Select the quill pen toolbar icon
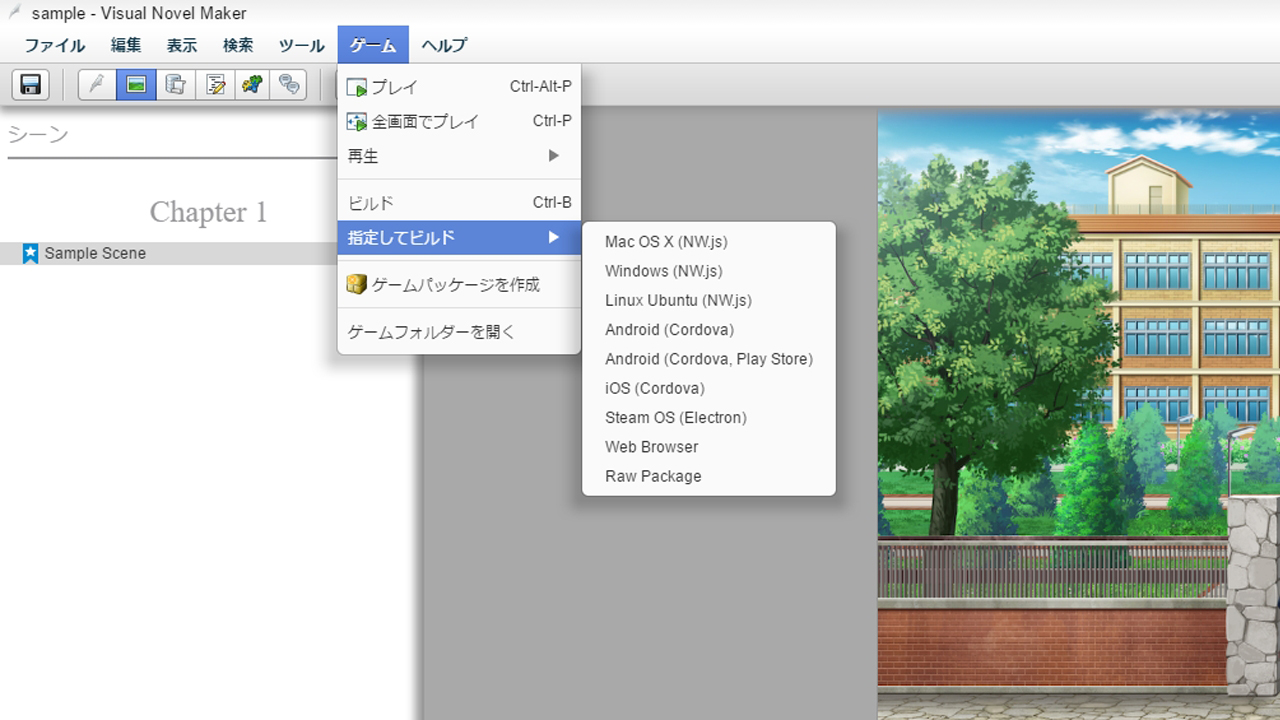The image size is (1280, 720). 97,84
